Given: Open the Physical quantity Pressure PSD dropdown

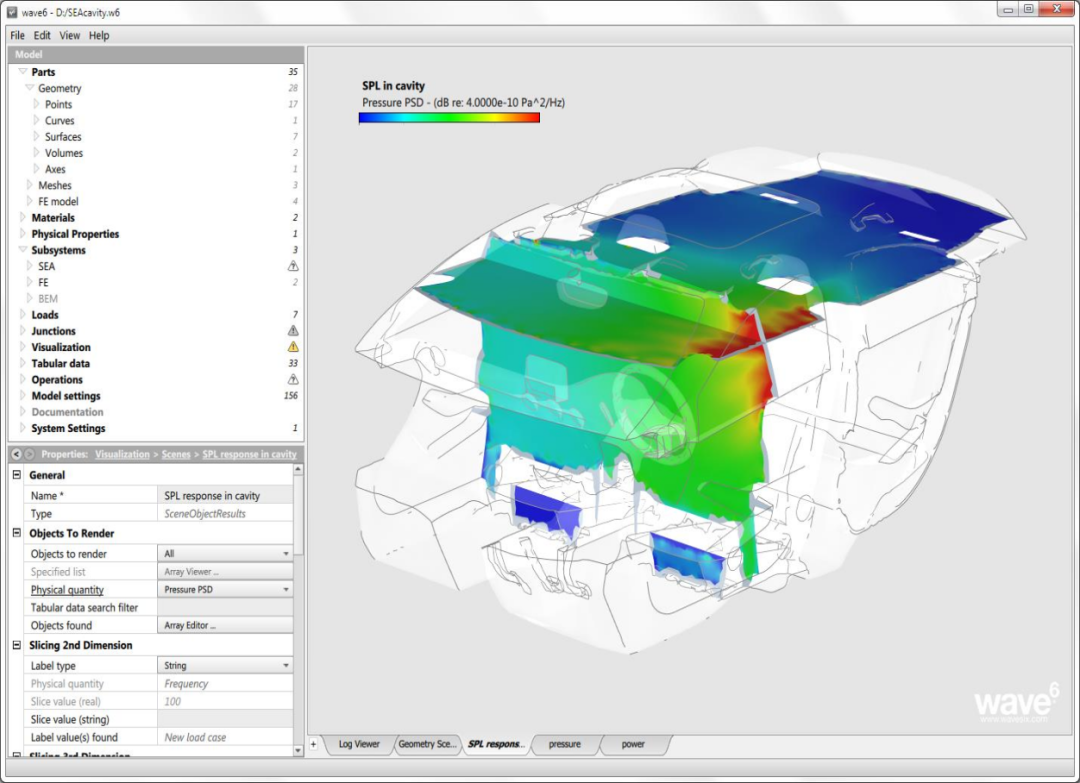Looking at the screenshot, I should tap(225, 589).
